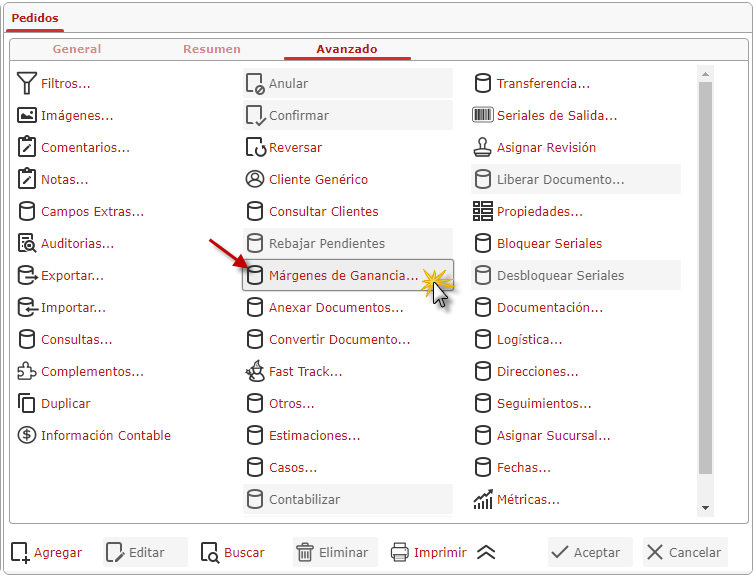Click the Importar database arrow icon
Screen dimensions: 756x577
click(27, 307)
